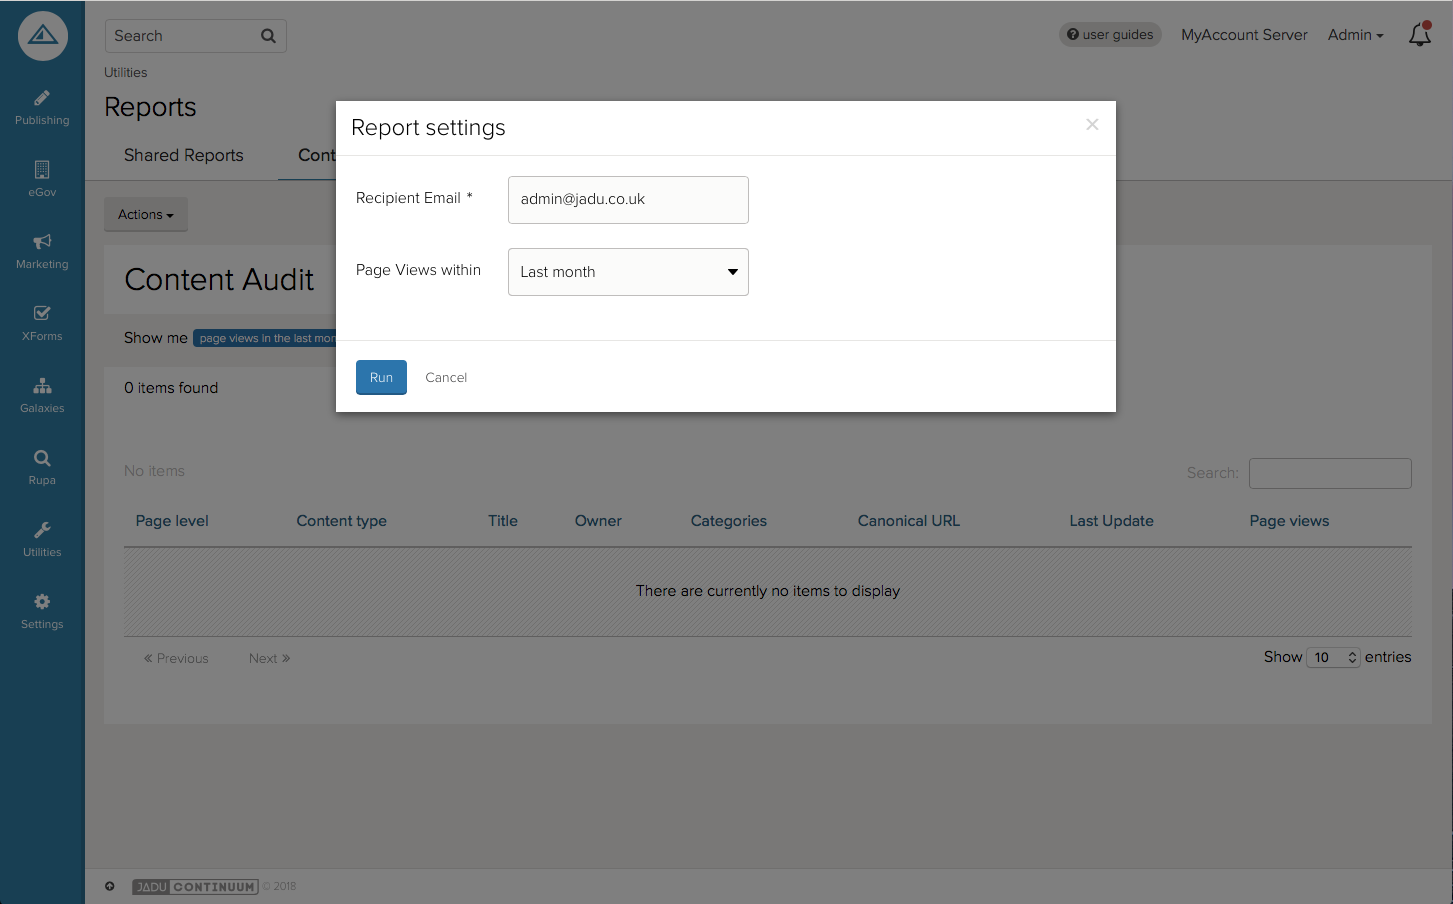Image resolution: width=1453 pixels, height=904 pixels.
Task: Click the Recipient Email input field
Action: click(628, 200)
